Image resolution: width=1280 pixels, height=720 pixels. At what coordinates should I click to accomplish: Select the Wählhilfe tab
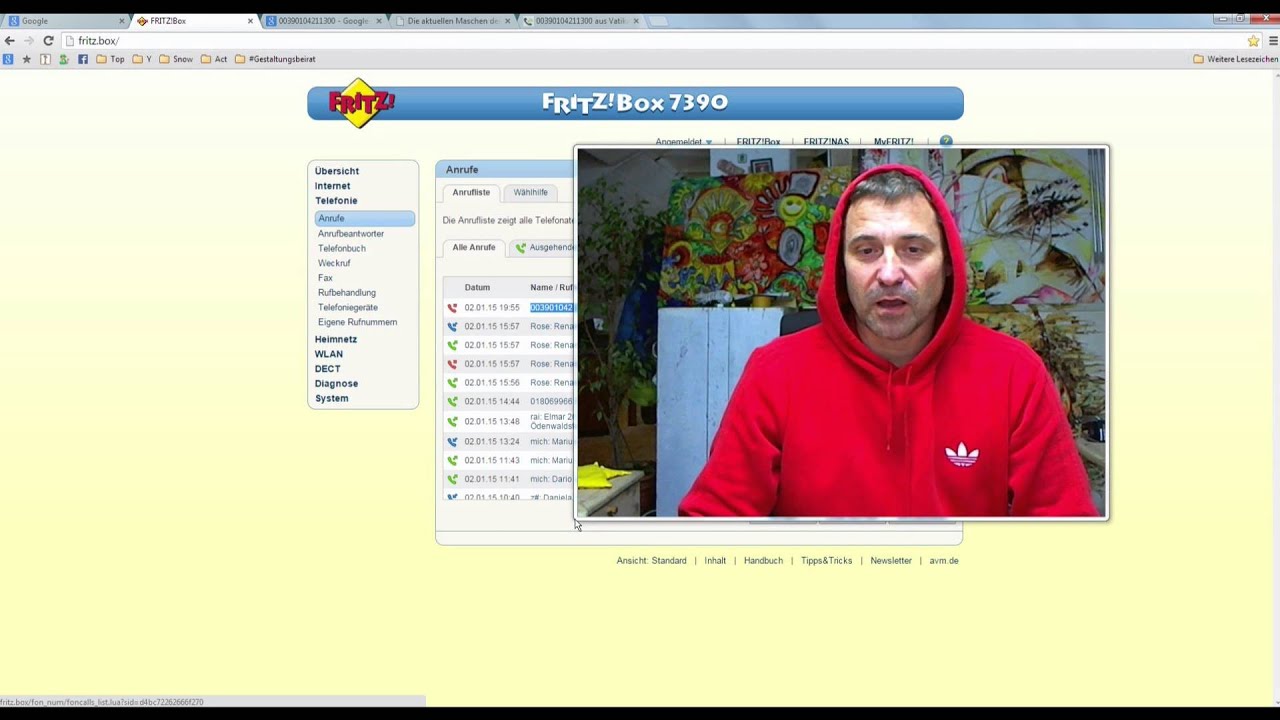pyautogui.click(x=530, y=192)
